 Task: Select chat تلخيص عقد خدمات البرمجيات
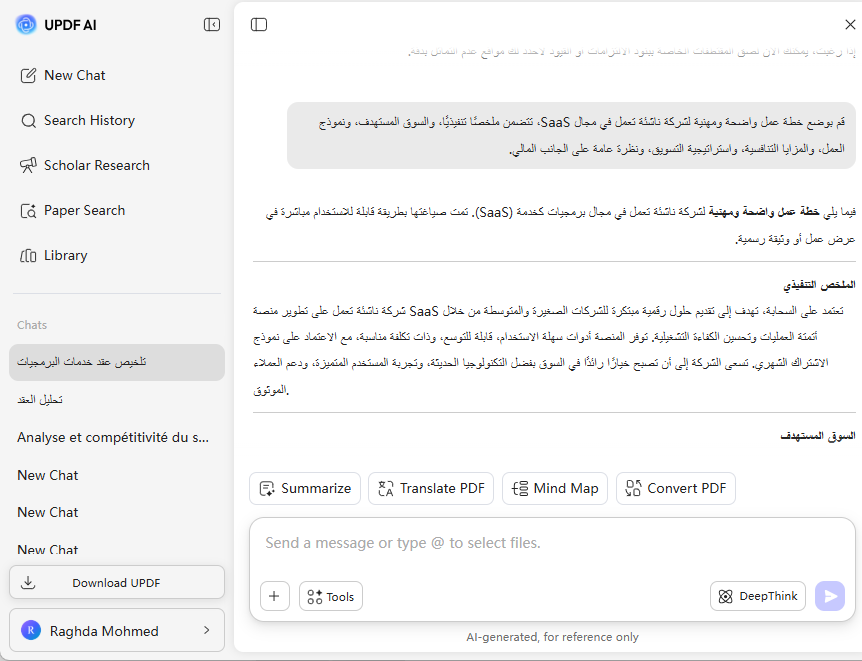pos(117,362)
